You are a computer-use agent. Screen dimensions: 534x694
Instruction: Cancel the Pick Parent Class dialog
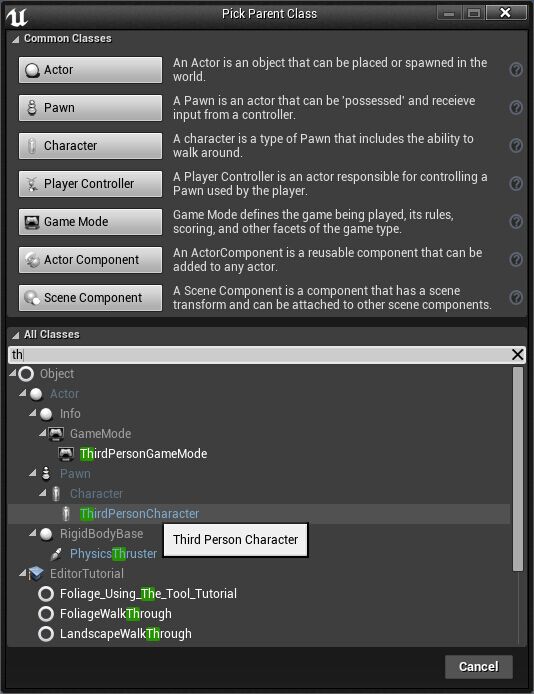[x=479, y=667]
